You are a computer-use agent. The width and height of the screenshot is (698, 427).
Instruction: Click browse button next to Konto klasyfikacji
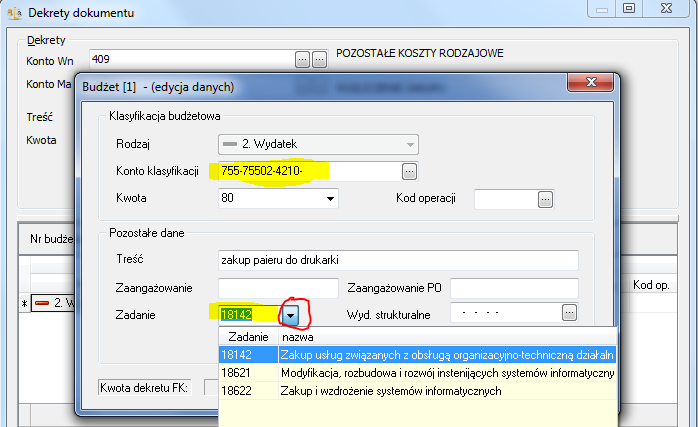(410, 171)
